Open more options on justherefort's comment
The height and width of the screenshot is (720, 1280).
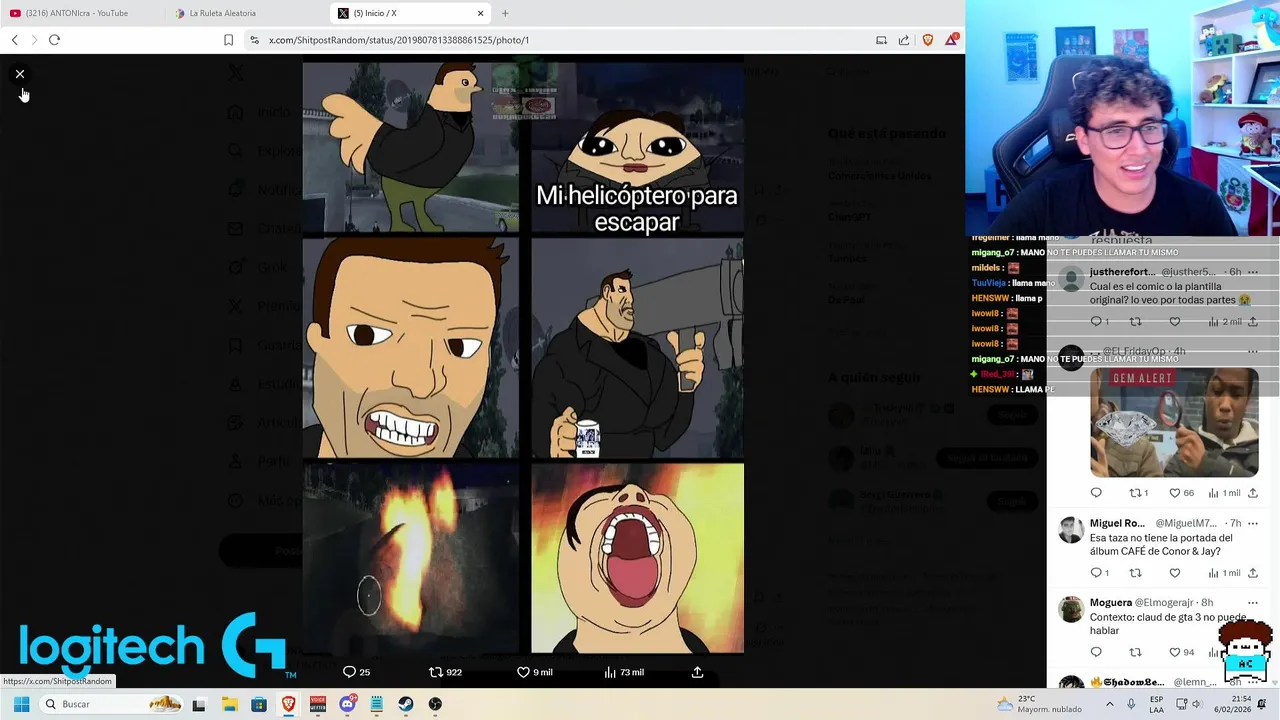(1253, 272)
